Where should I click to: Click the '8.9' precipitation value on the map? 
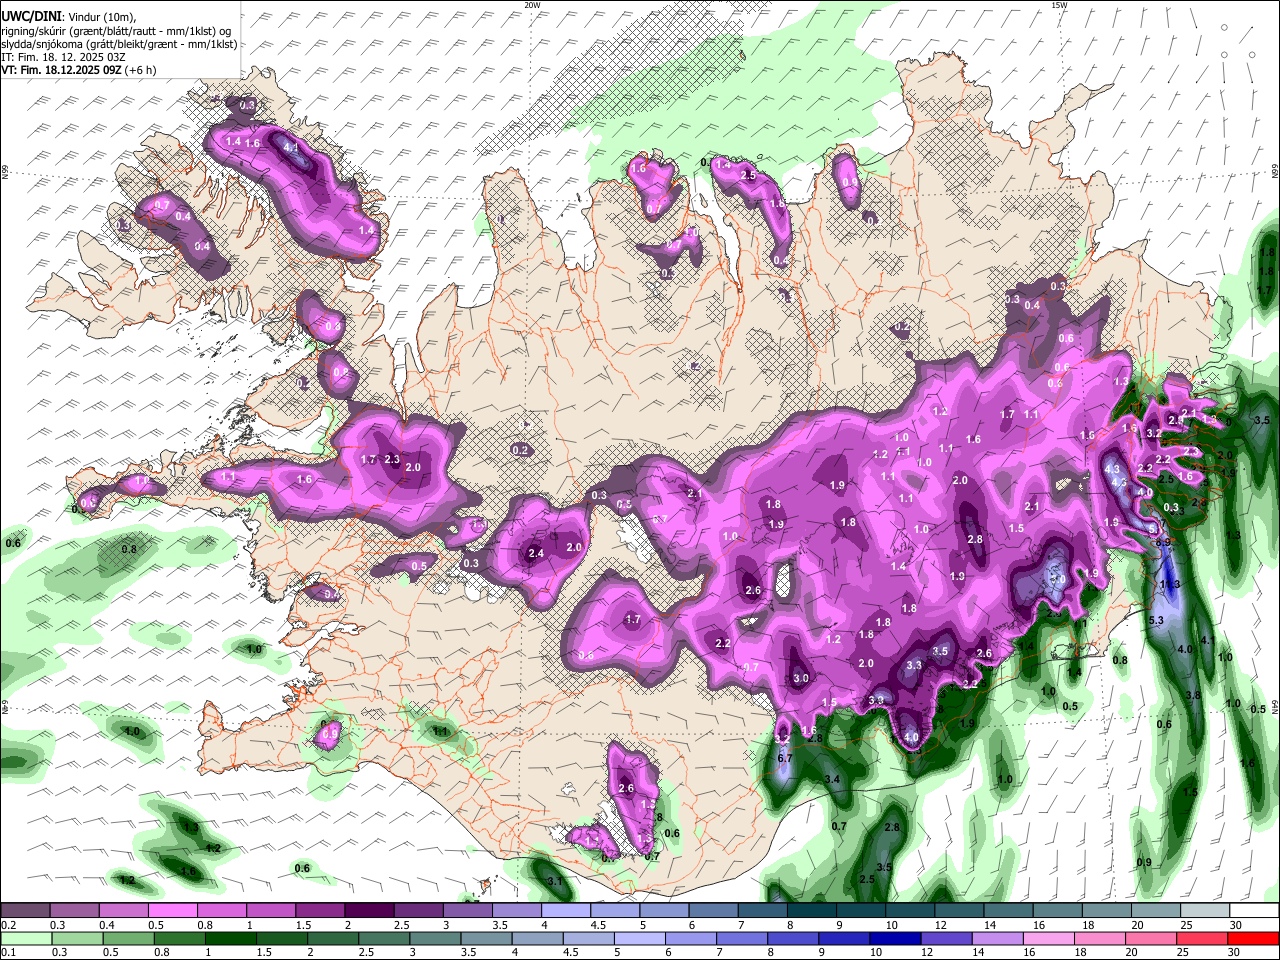pyautogui.click(x=1163, y=541)
